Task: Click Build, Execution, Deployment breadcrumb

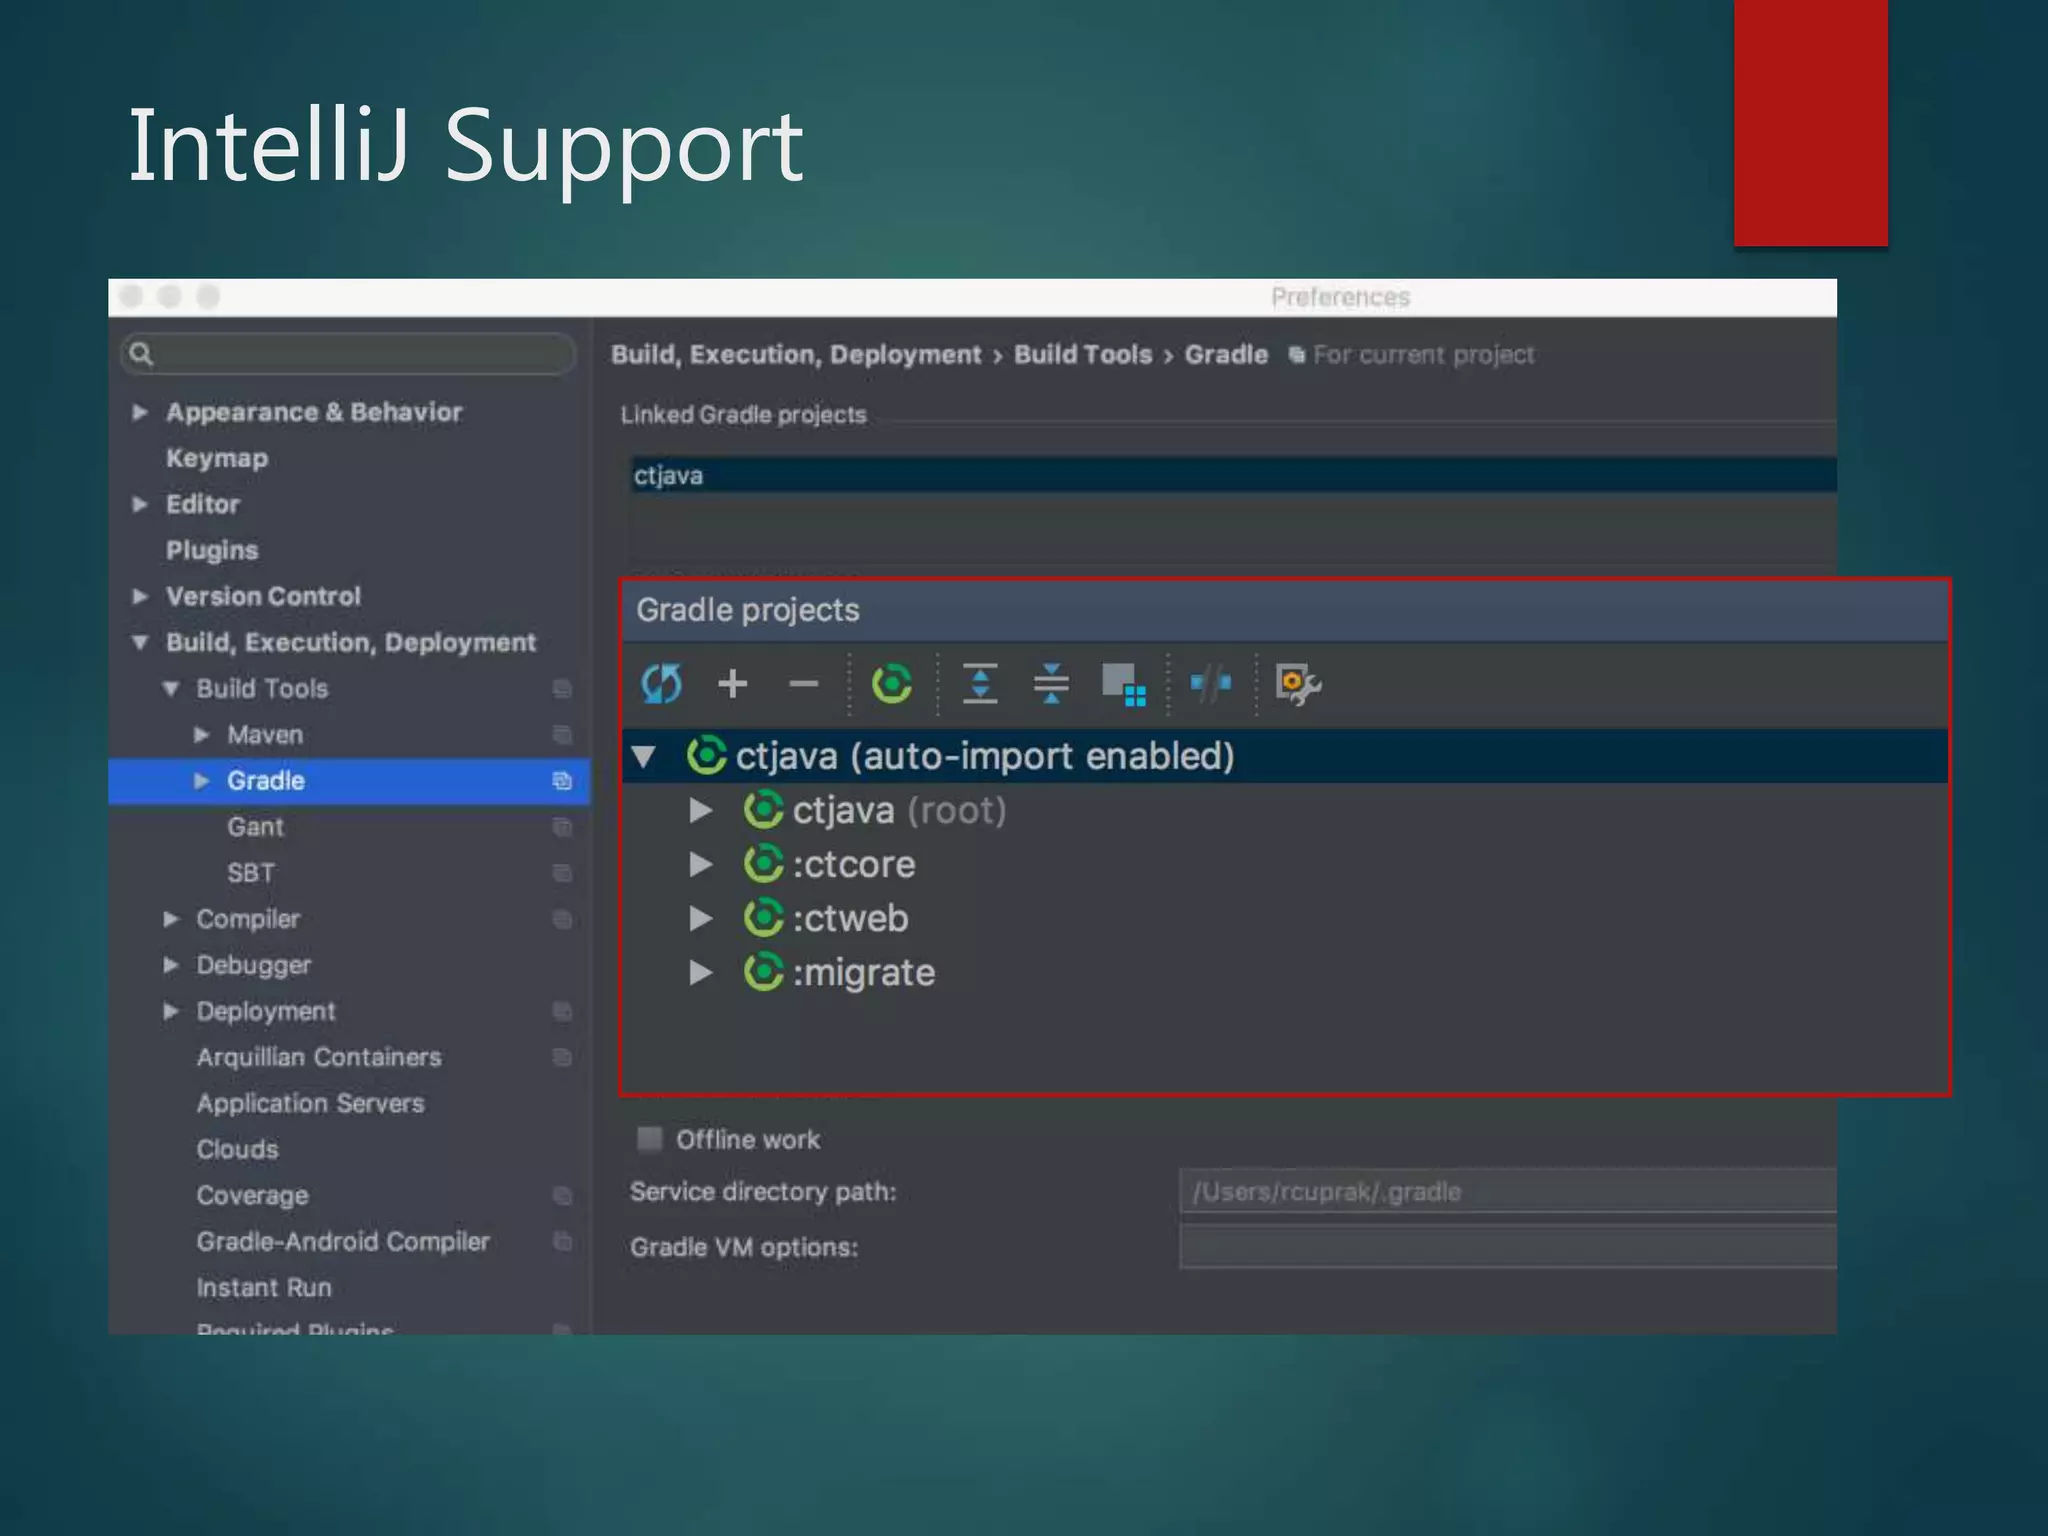Action: point(796,354)
